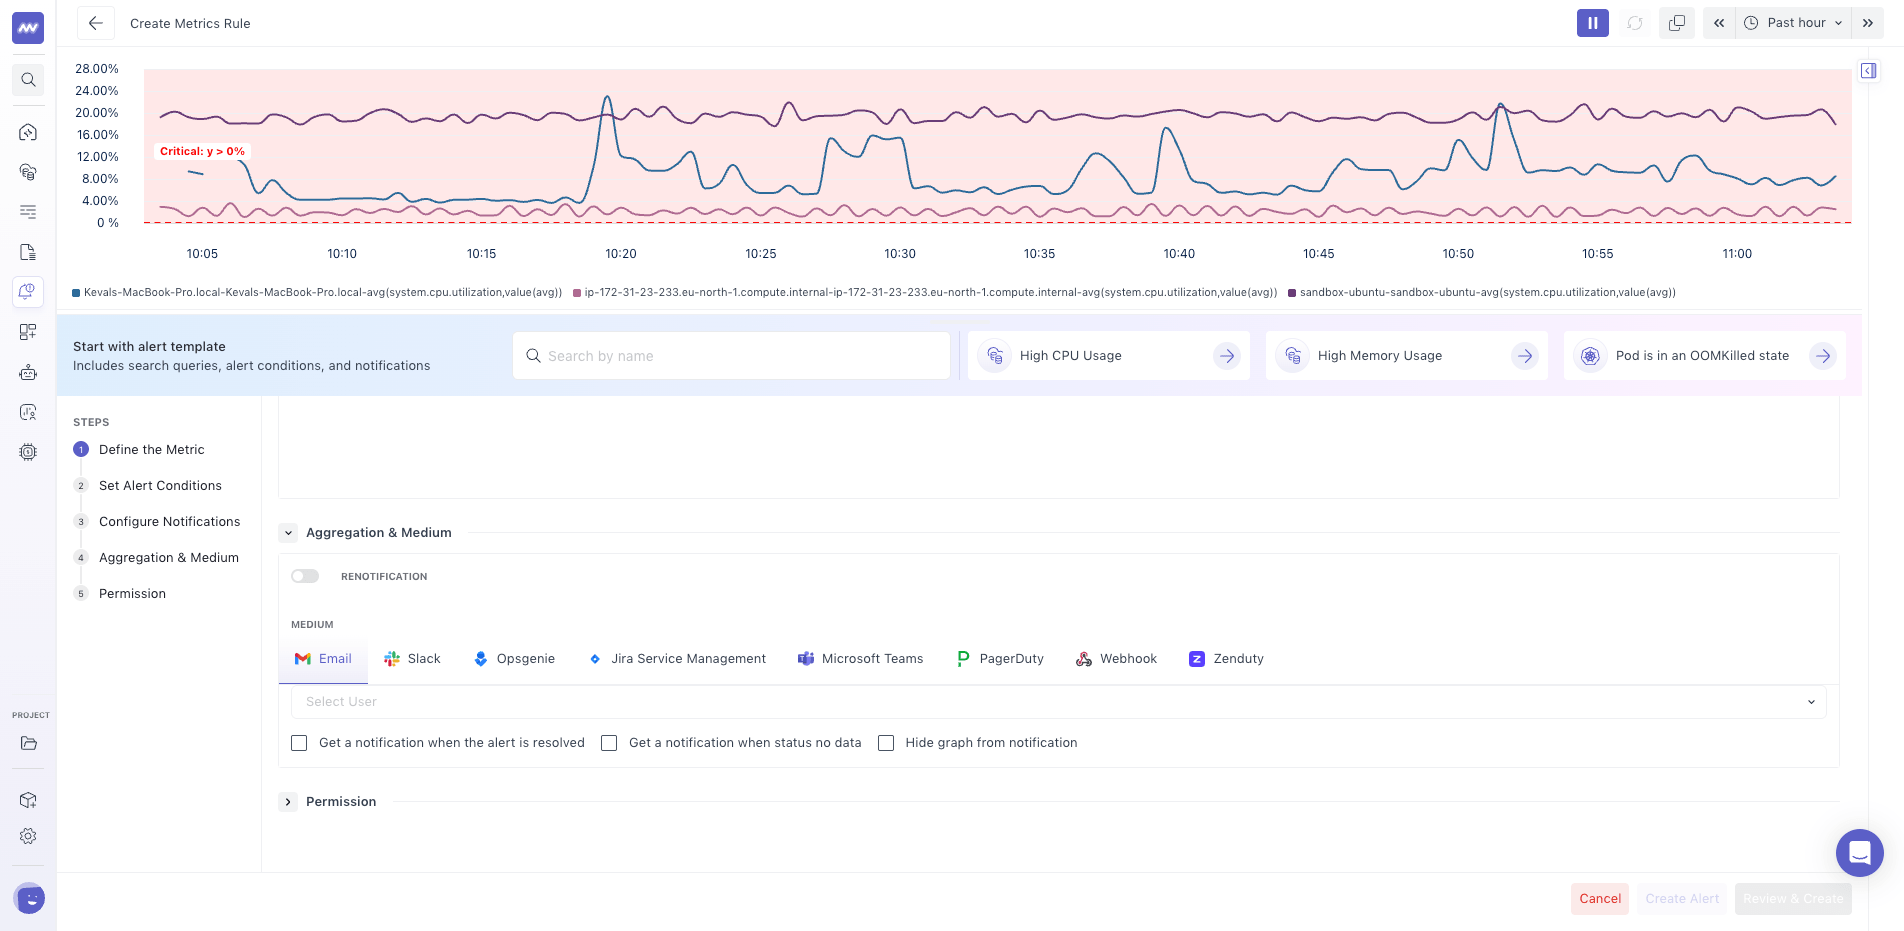Select the Email medium tab
This screenshot has height=931, width=1904.
pyautogui.click(x=323, y=659)
